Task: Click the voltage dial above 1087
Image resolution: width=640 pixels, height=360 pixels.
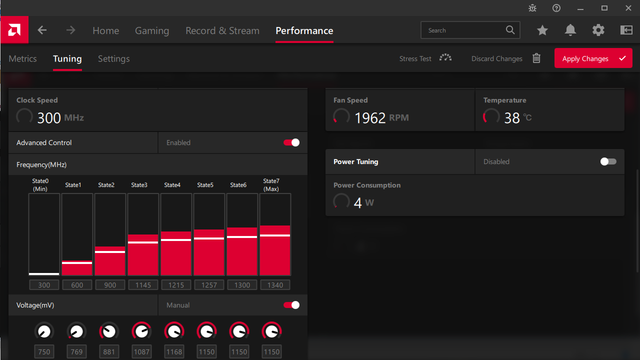Action: [x=141, y=331]
